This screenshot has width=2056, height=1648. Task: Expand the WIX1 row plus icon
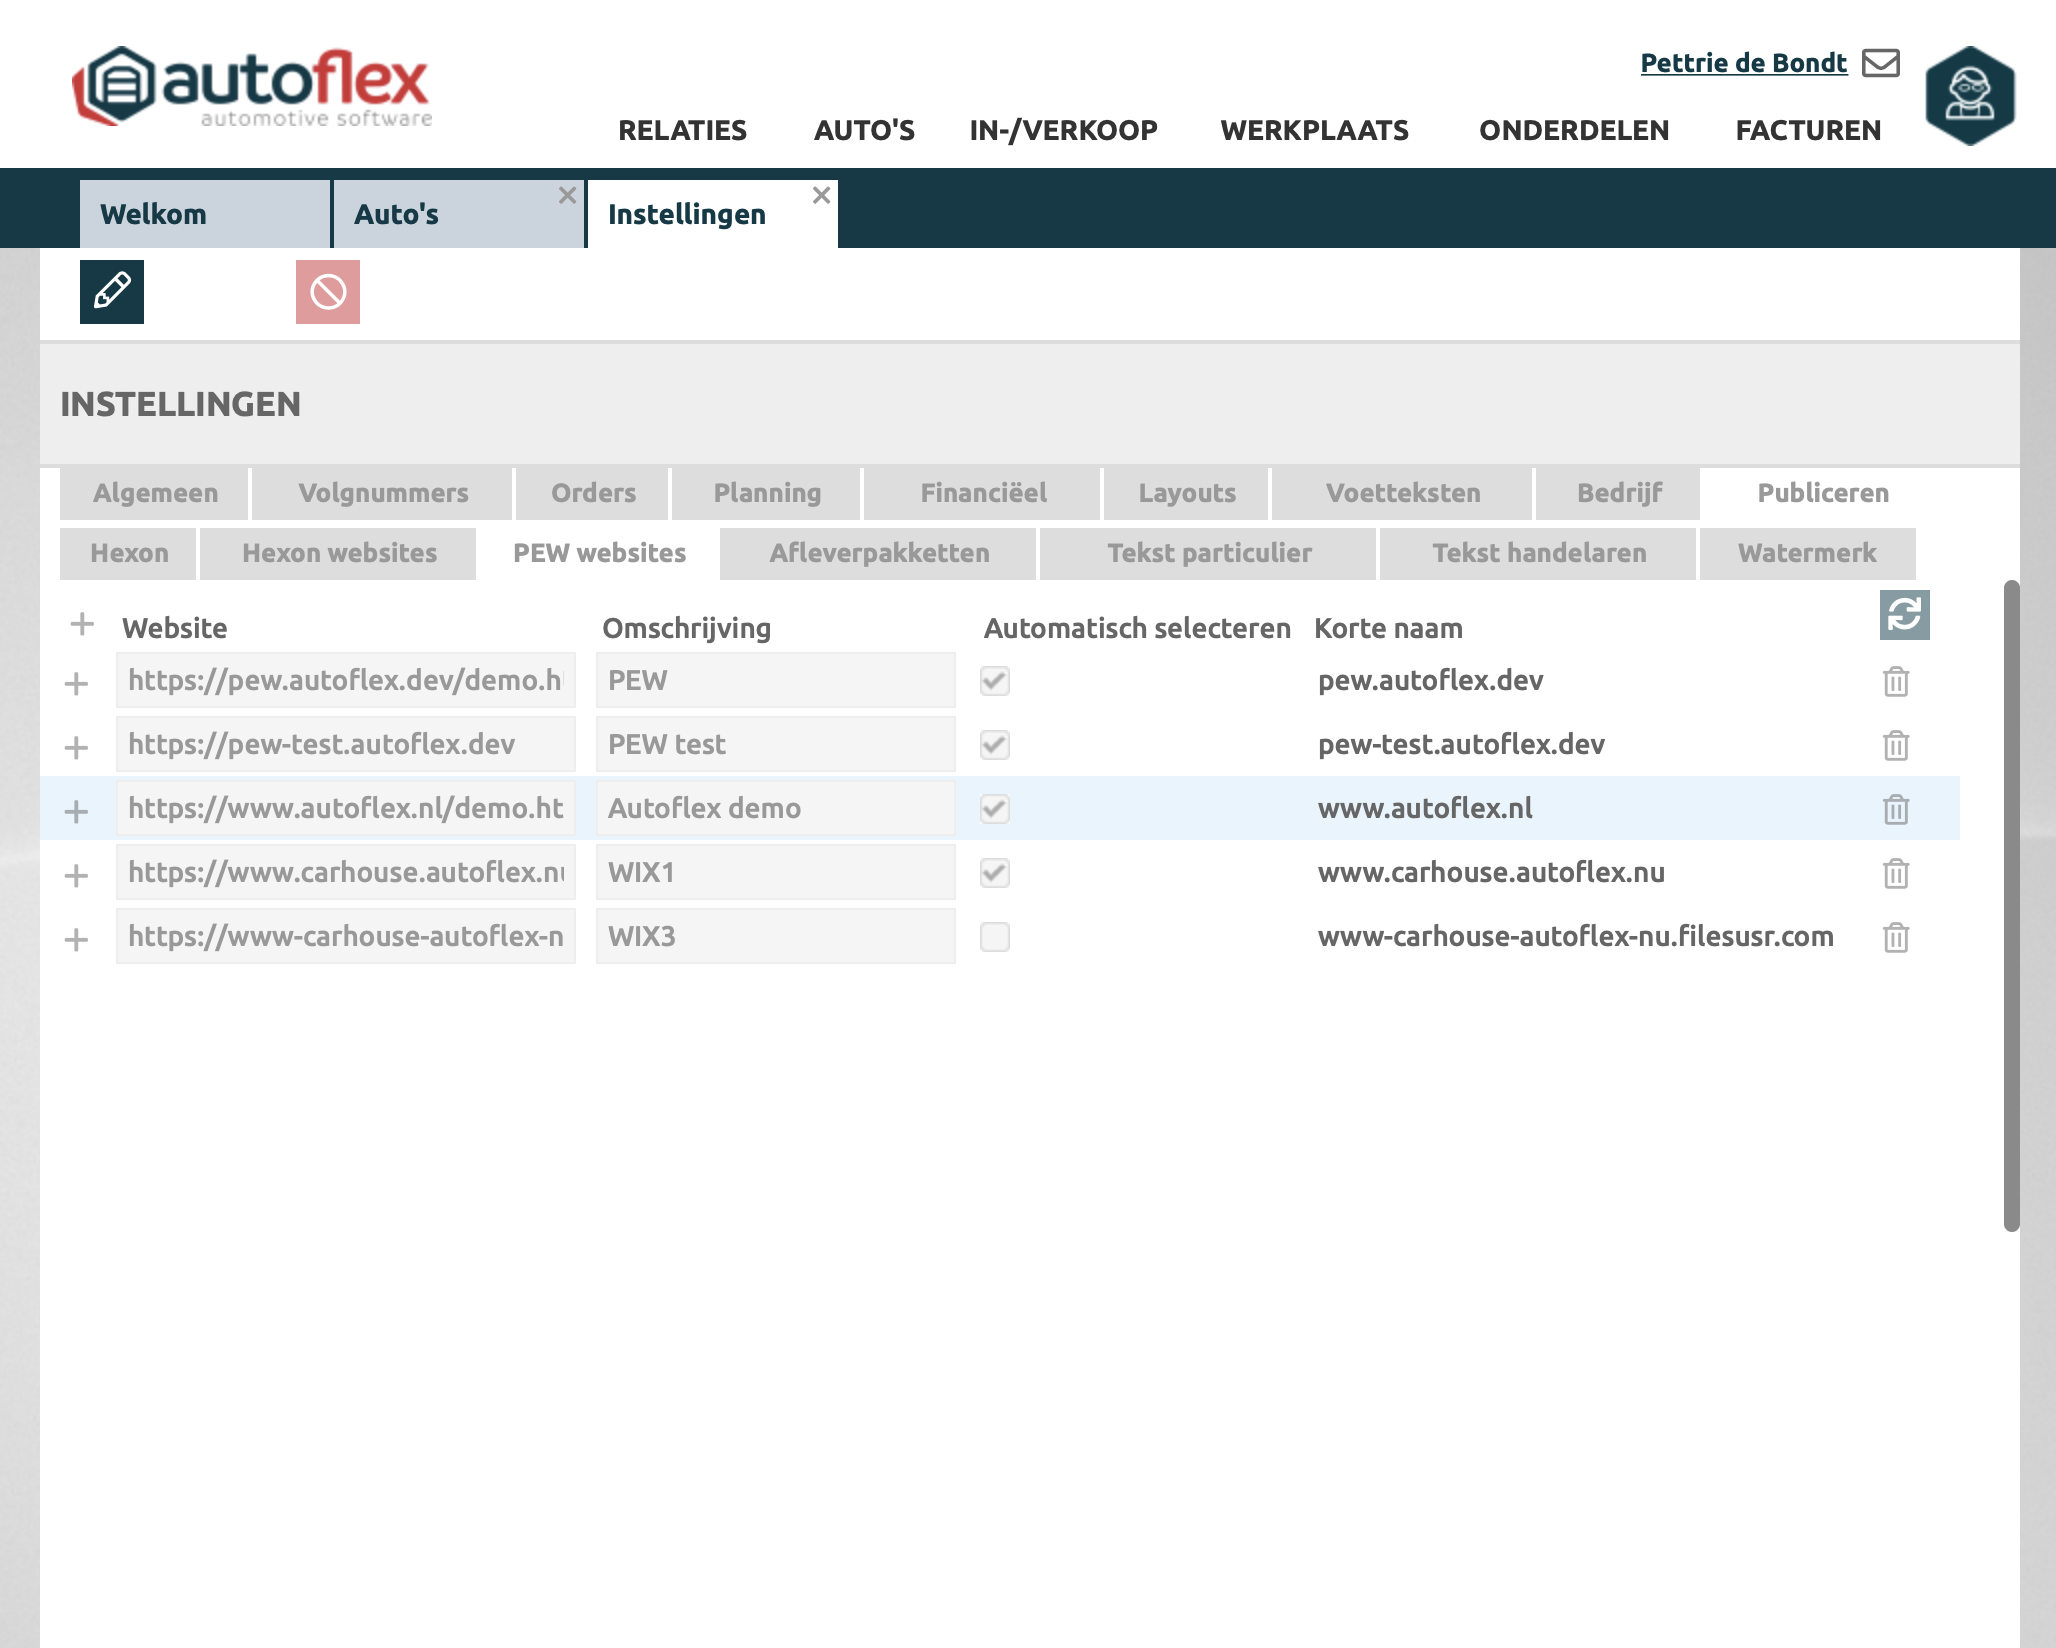(76, 876)
